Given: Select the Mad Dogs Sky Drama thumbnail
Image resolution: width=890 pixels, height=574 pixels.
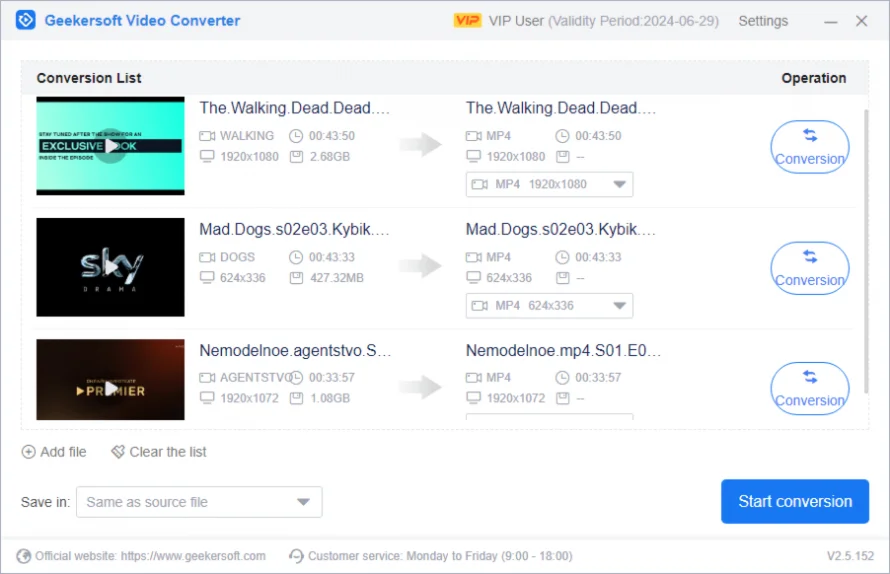Looking at the screenshot, I should click(x=110, y=267).
